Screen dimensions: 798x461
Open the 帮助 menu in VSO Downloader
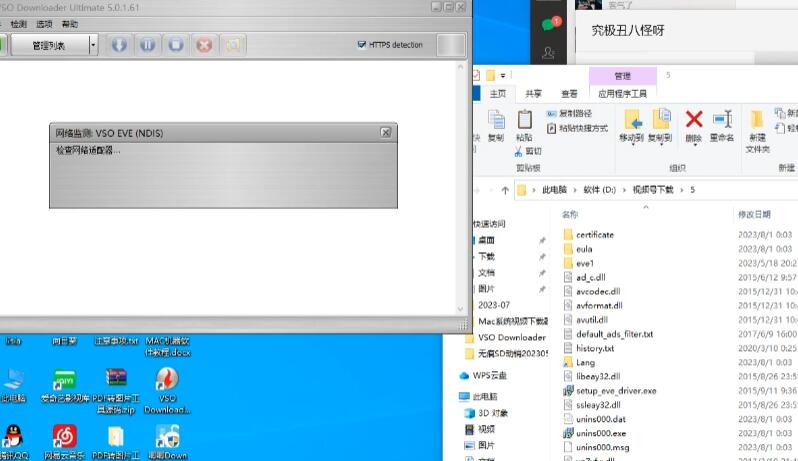tap(70, 24)
